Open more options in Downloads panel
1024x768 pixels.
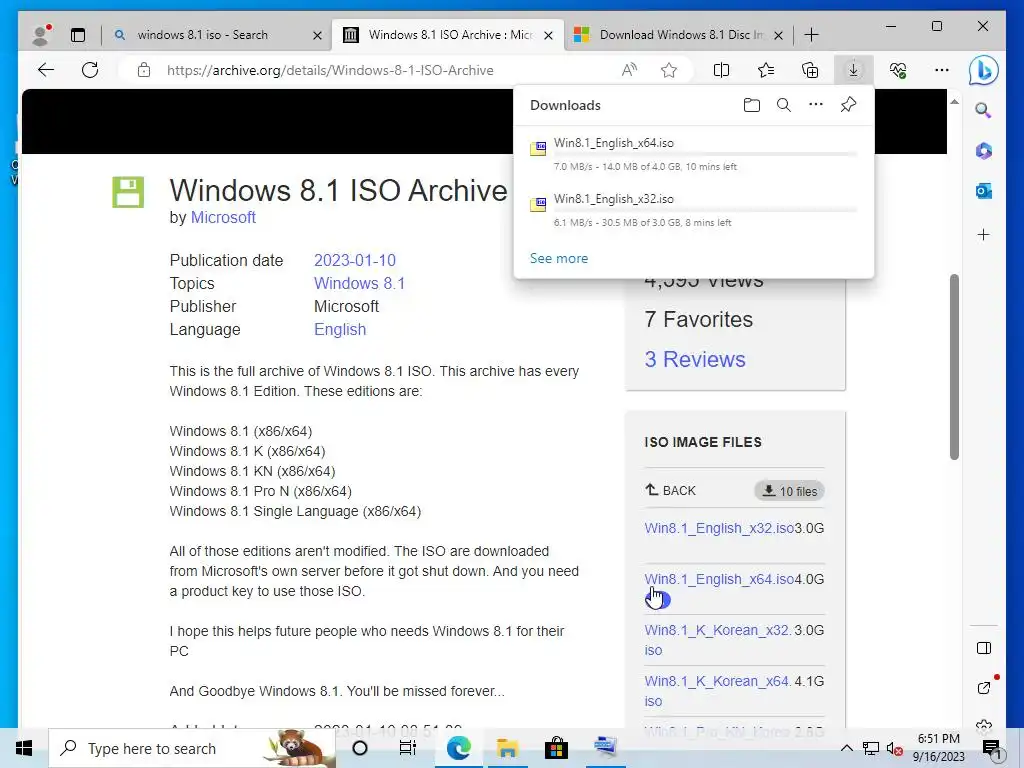point(816,104)
